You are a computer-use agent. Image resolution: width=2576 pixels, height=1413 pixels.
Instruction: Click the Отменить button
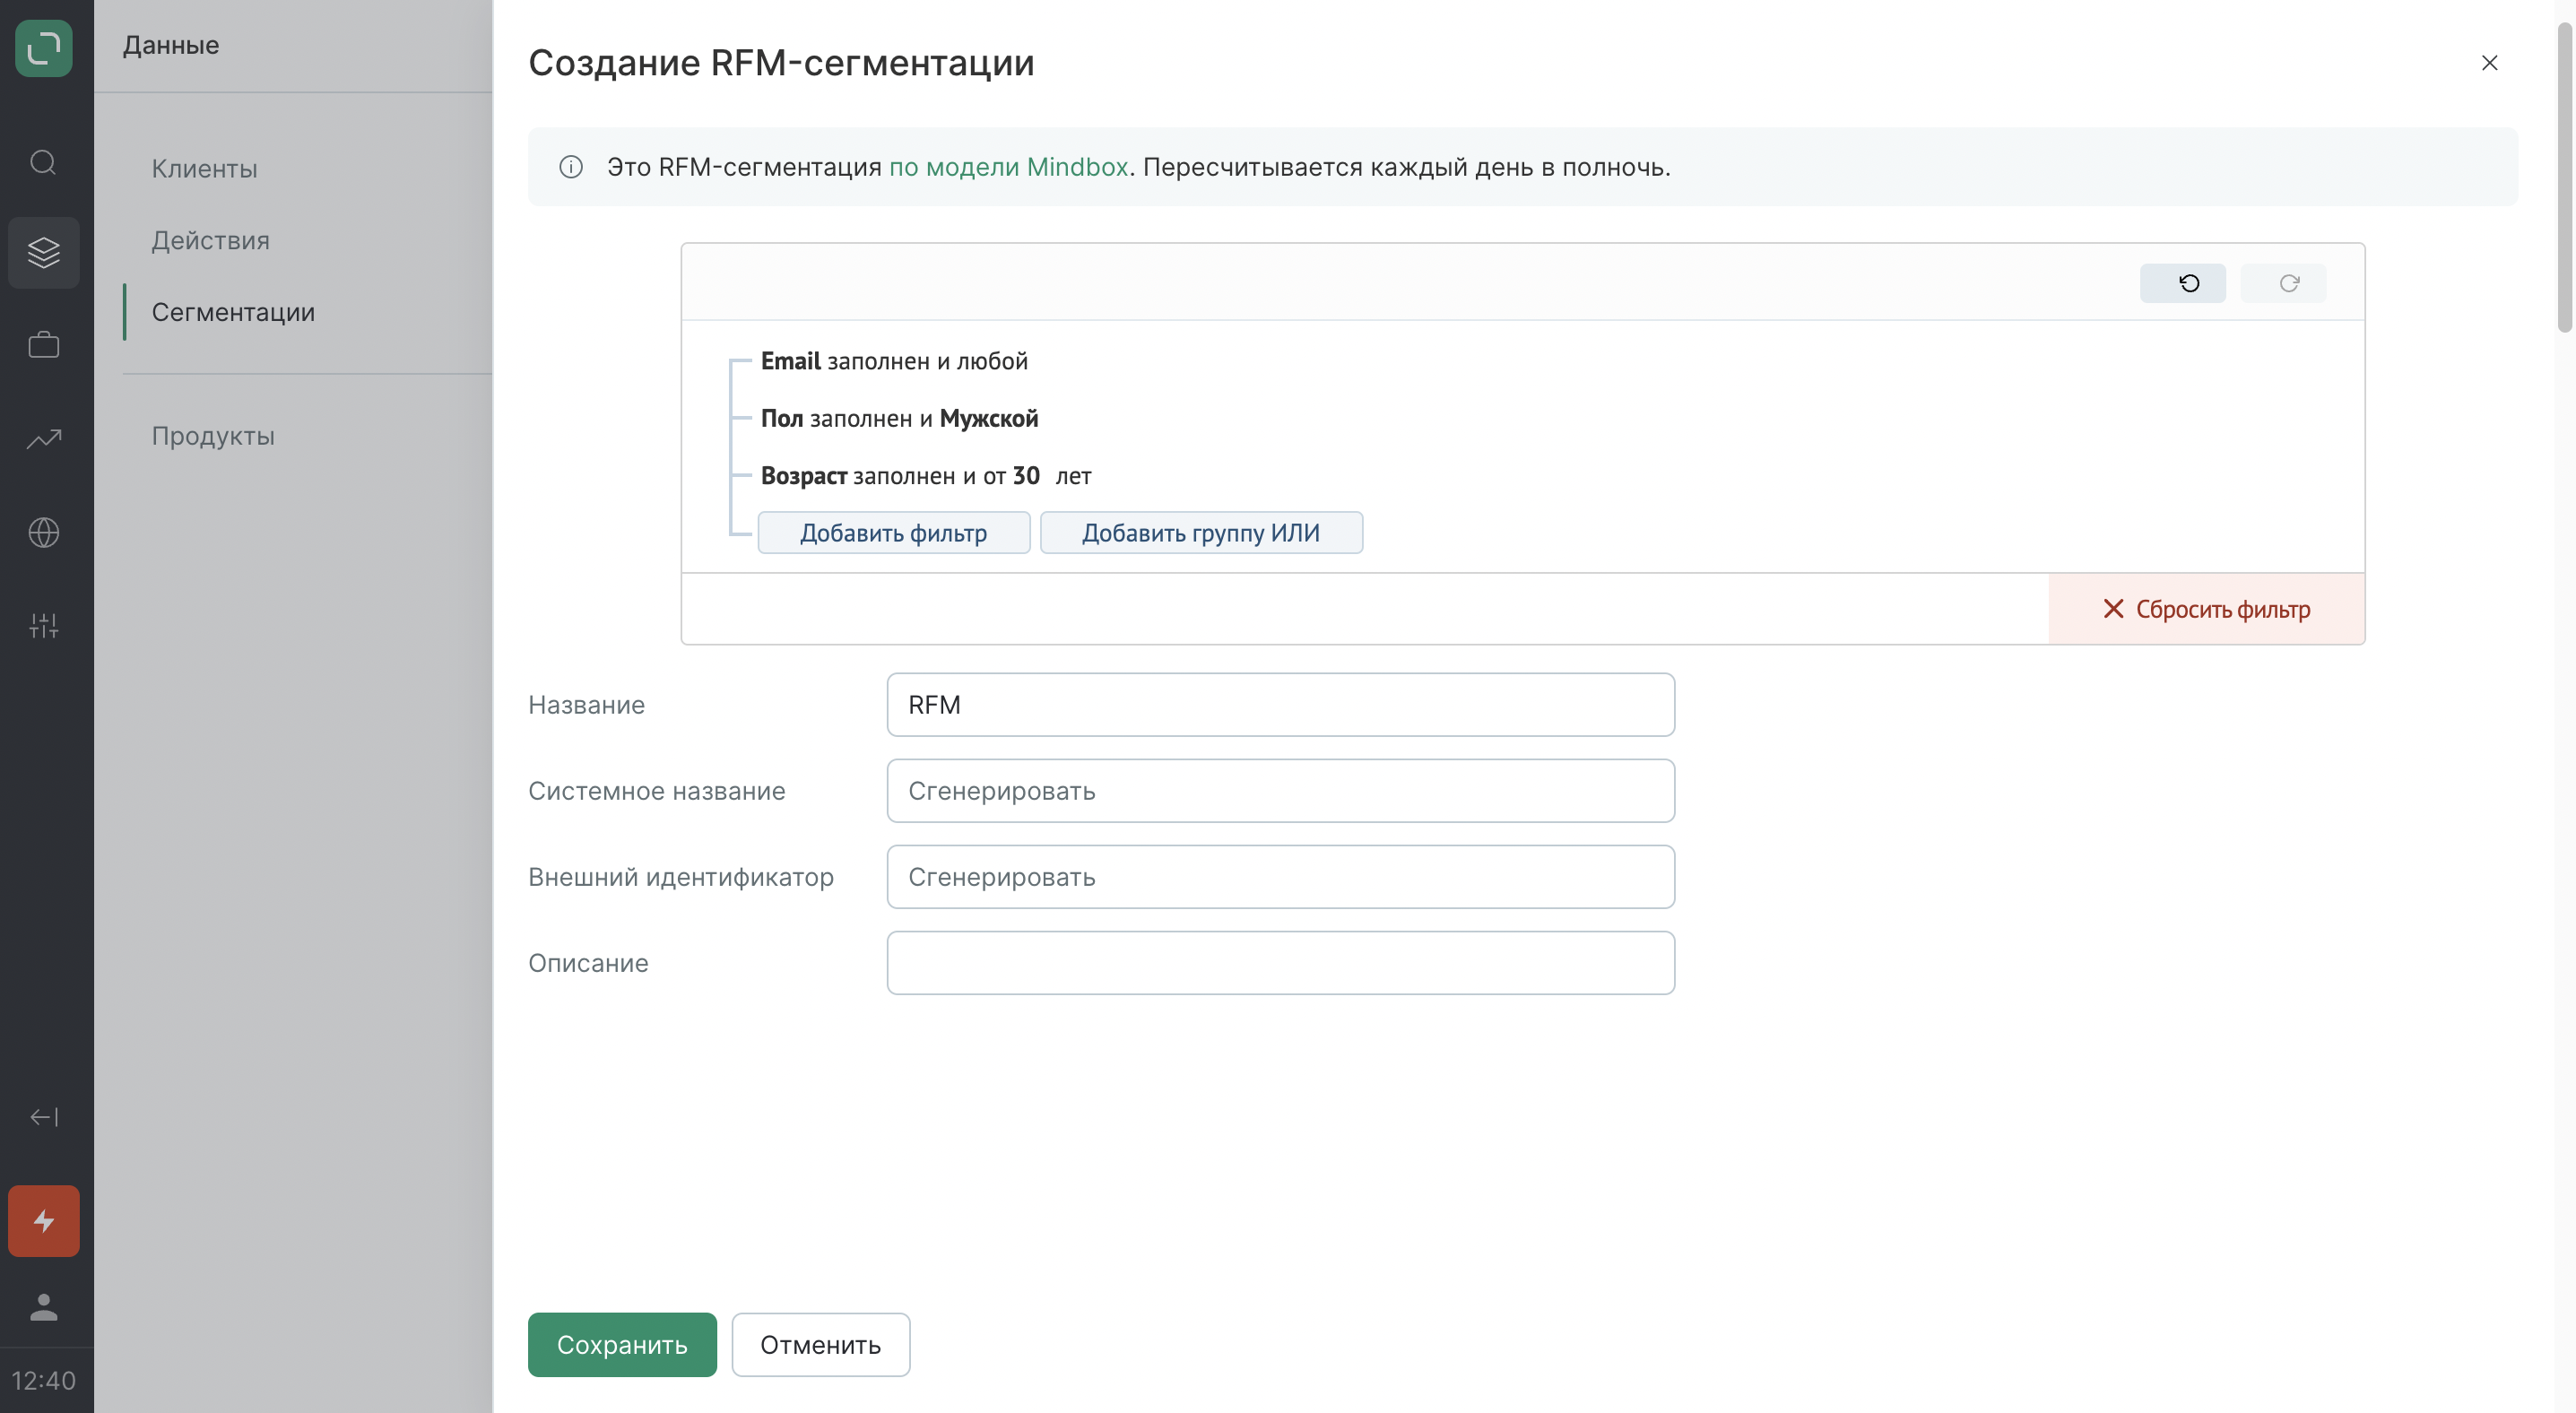click(x=821, y=1345)
